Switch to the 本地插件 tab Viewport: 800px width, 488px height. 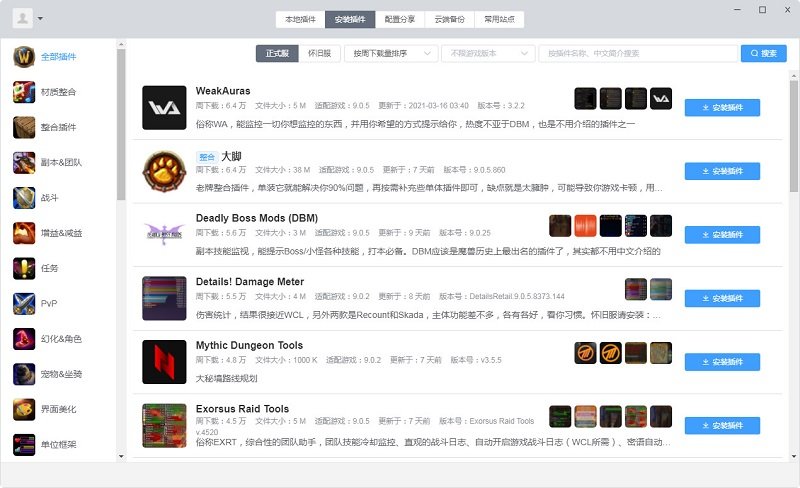301,19
